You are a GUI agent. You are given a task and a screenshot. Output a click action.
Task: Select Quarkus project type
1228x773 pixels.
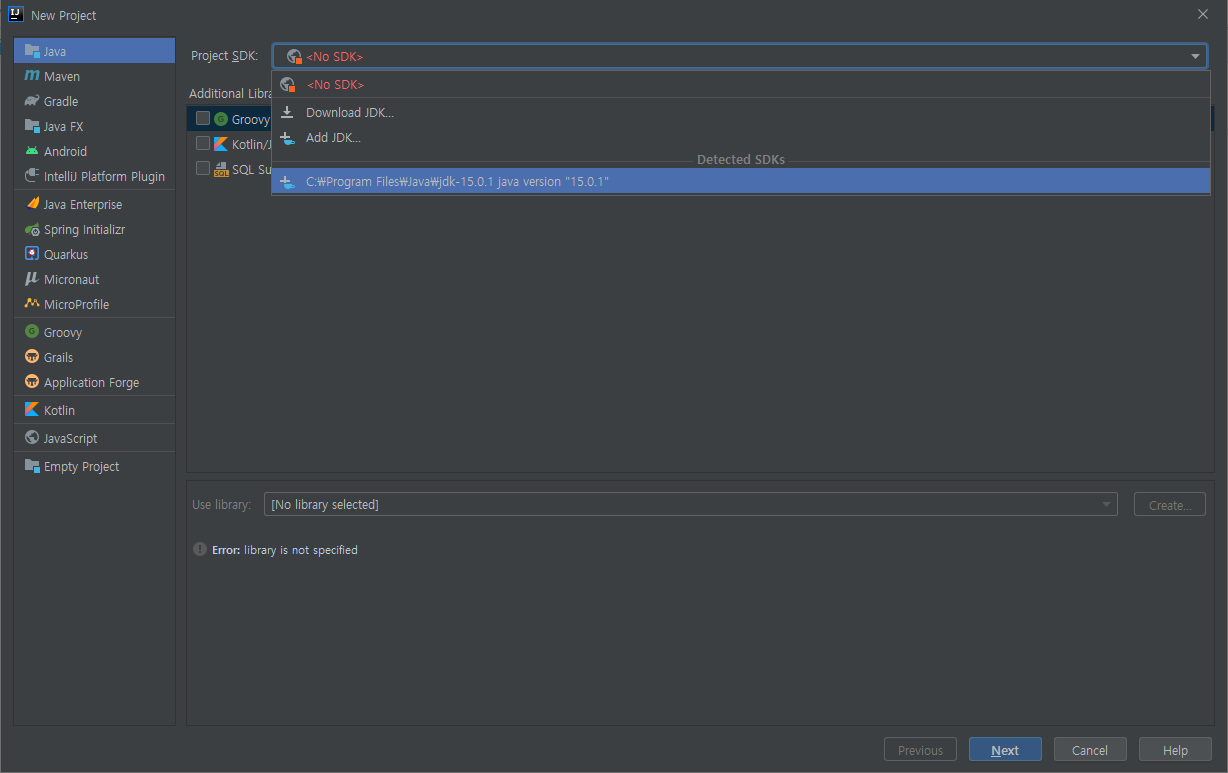pyautogui.click(x=94, y=254)
